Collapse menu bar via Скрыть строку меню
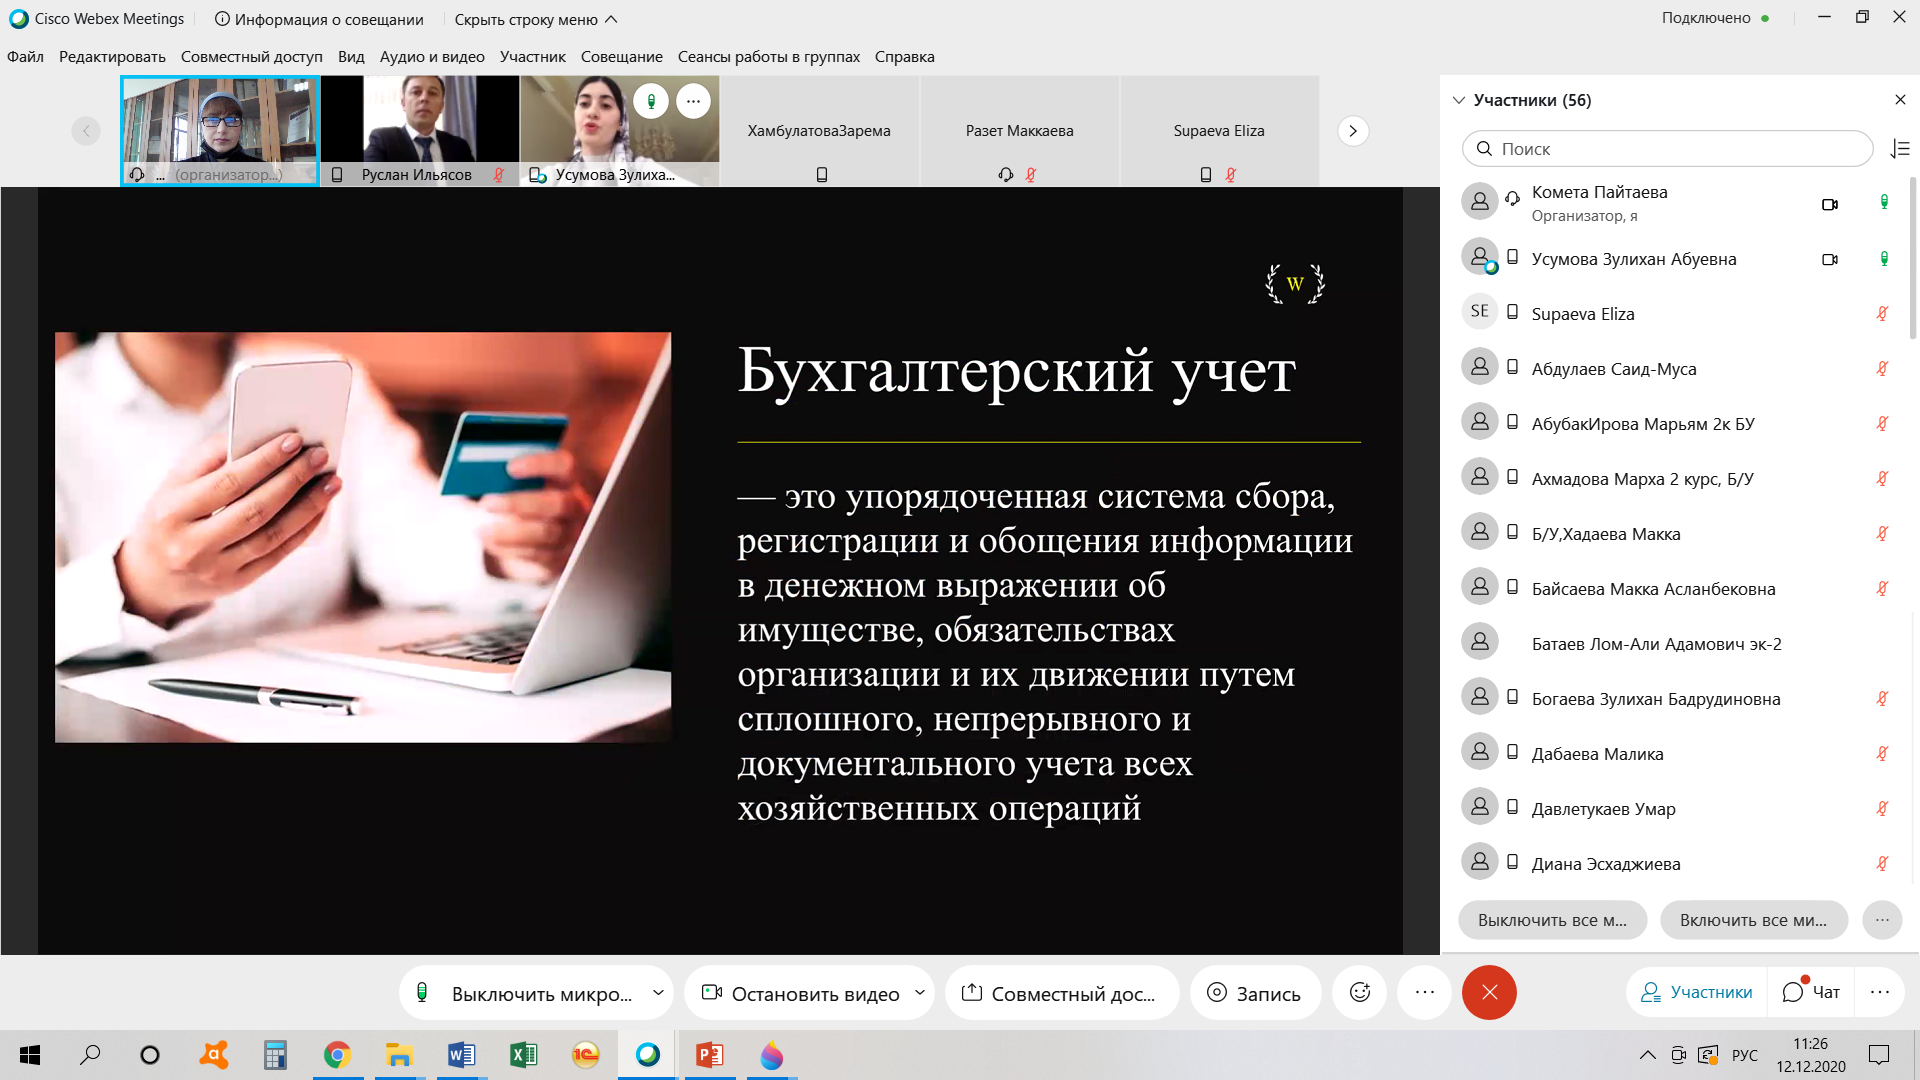This screenshot has width=1920, height=1080. tap(536, 19)
